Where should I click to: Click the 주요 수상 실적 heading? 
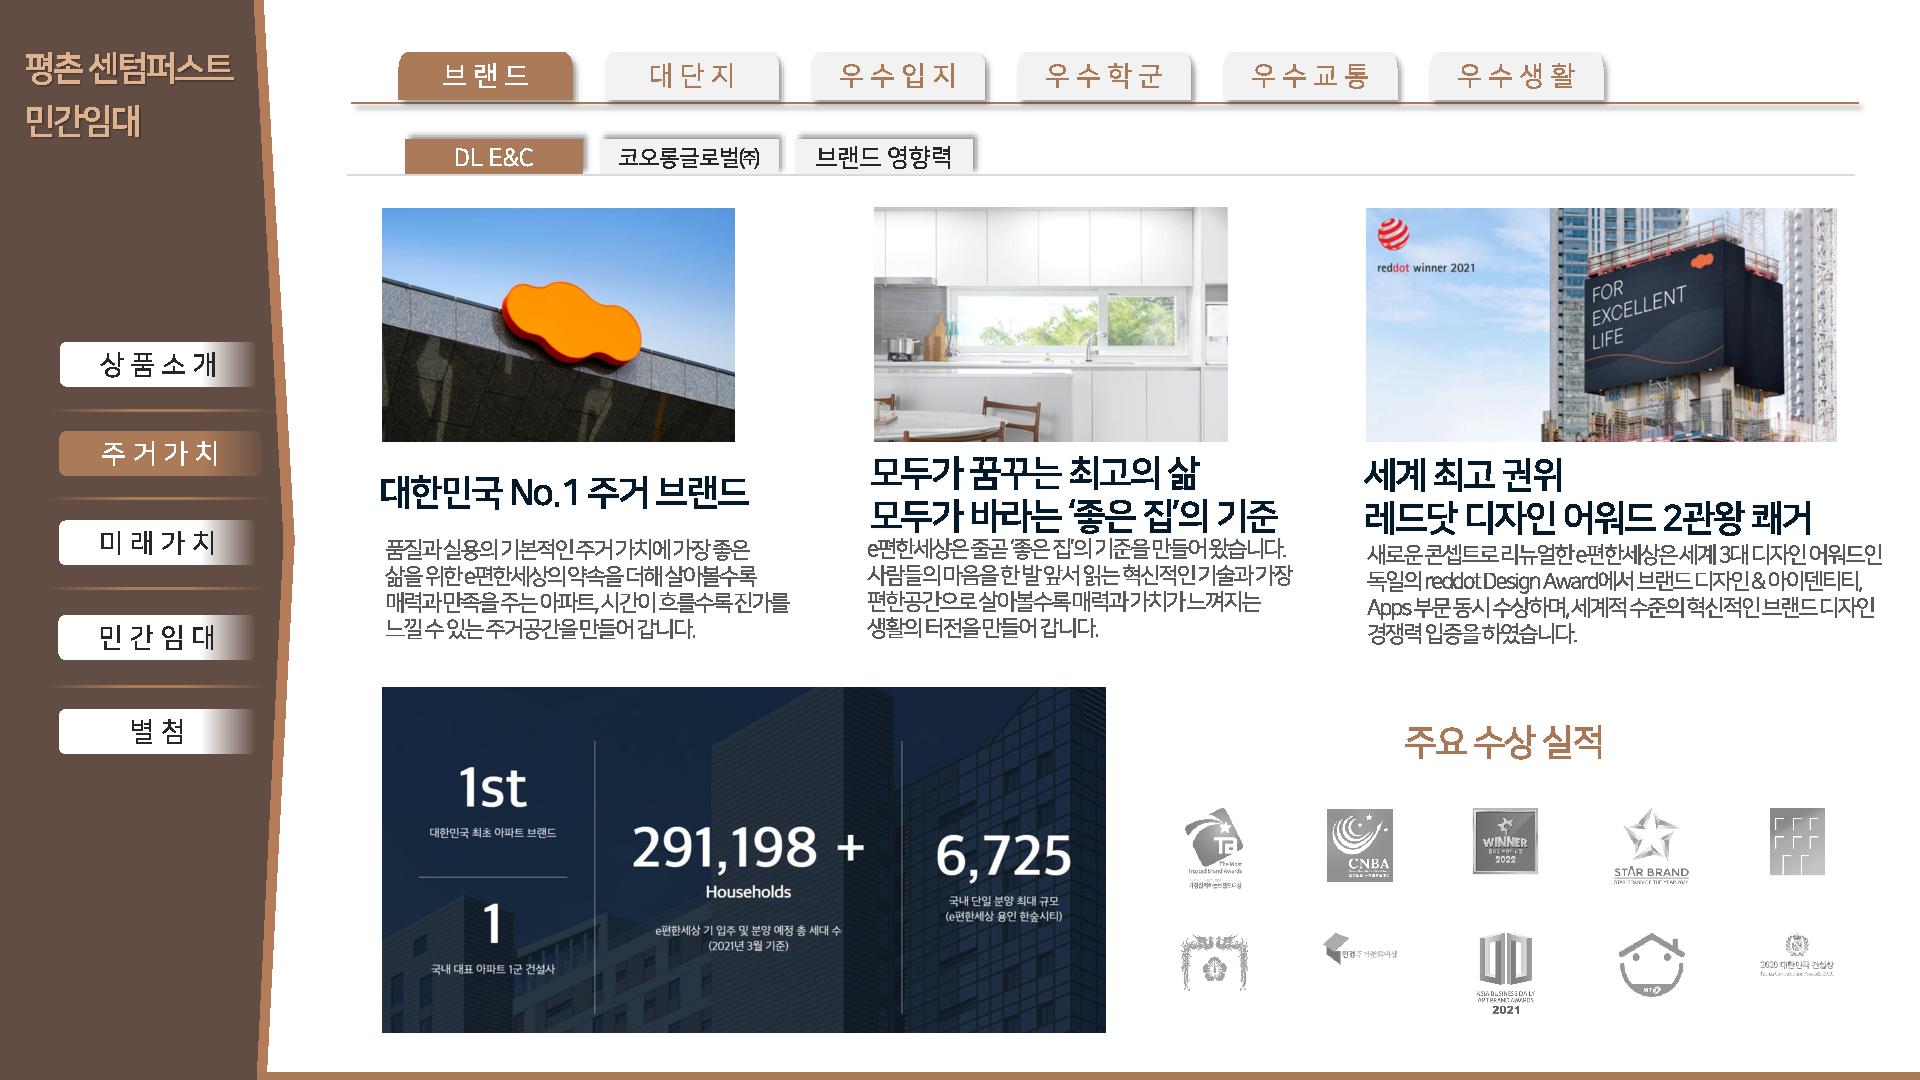click(x=1504, y=742)
